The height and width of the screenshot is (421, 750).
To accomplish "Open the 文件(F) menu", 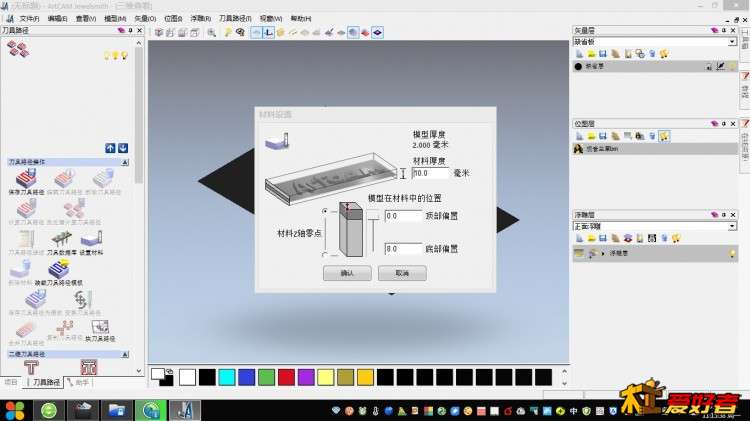I will pyautogui.click(x=29, y=19).
